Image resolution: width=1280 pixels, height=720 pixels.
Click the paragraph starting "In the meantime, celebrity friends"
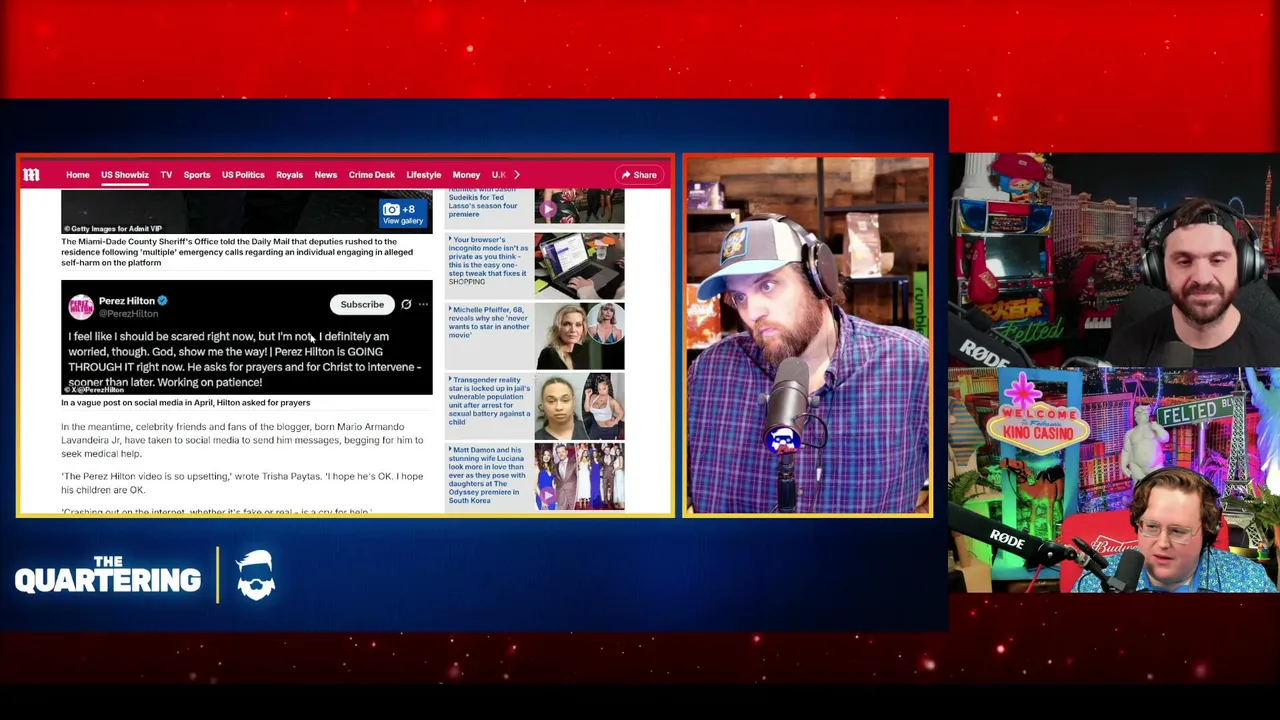pyautogui.click(x=242, y=440)
